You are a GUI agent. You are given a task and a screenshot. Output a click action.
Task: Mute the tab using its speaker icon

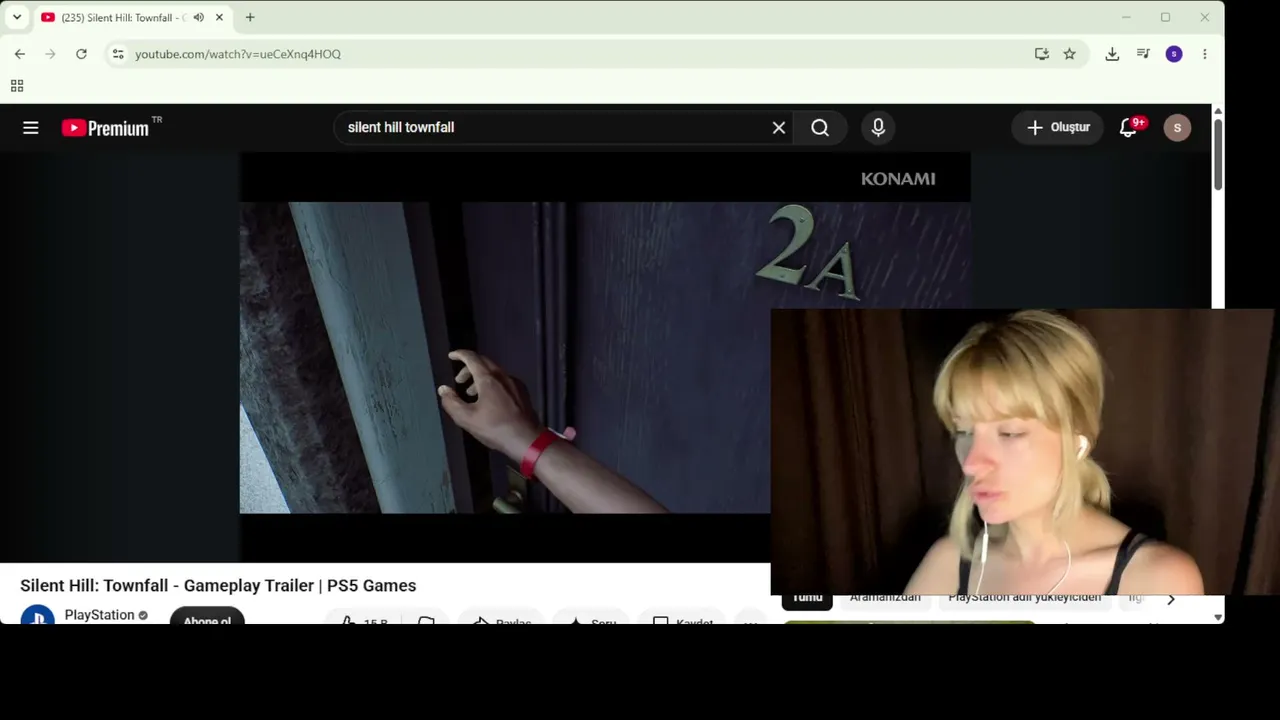pos(198,18)
